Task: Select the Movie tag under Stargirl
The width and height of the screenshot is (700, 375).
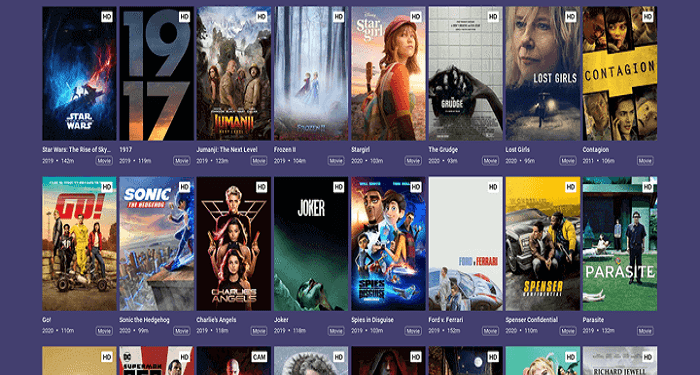Action: [x=413, y=161]
